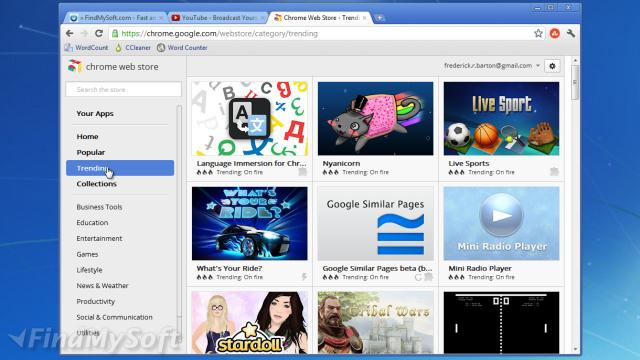Click the address bar URL
Viewport: 640px width, 360px height.
220,33
